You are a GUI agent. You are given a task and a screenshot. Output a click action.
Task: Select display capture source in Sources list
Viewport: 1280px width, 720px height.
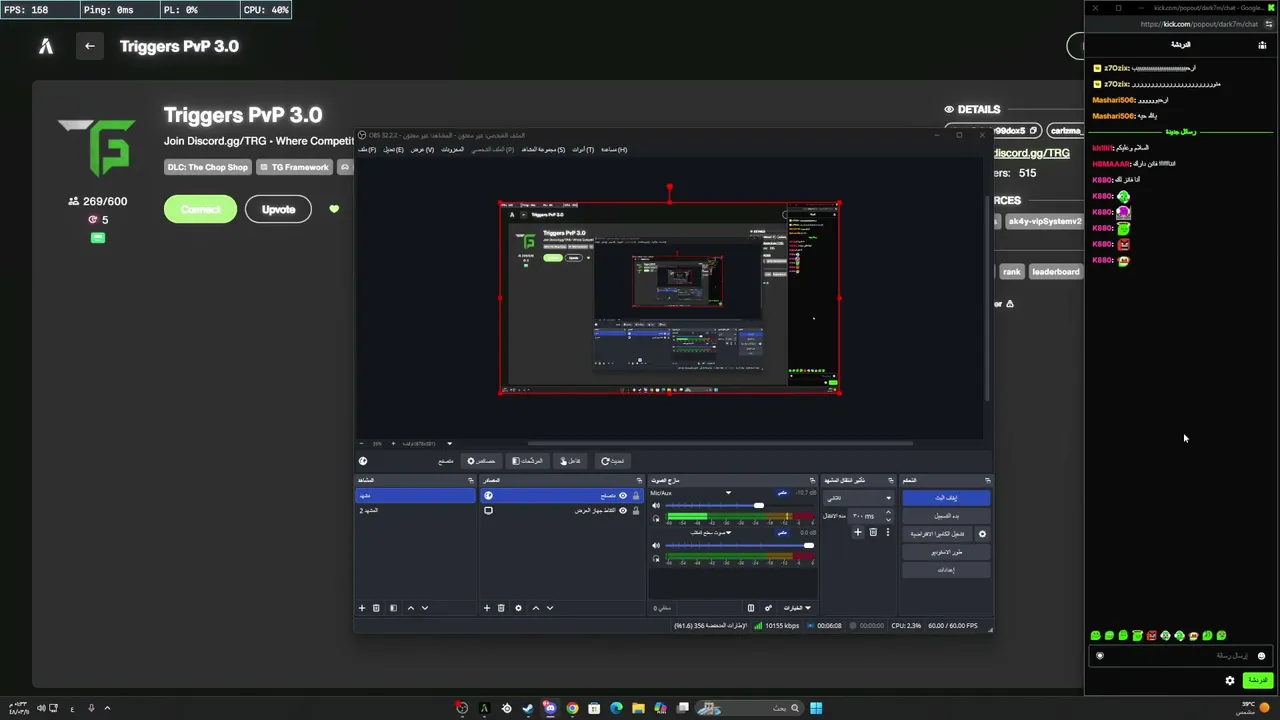tap(561, 511)
